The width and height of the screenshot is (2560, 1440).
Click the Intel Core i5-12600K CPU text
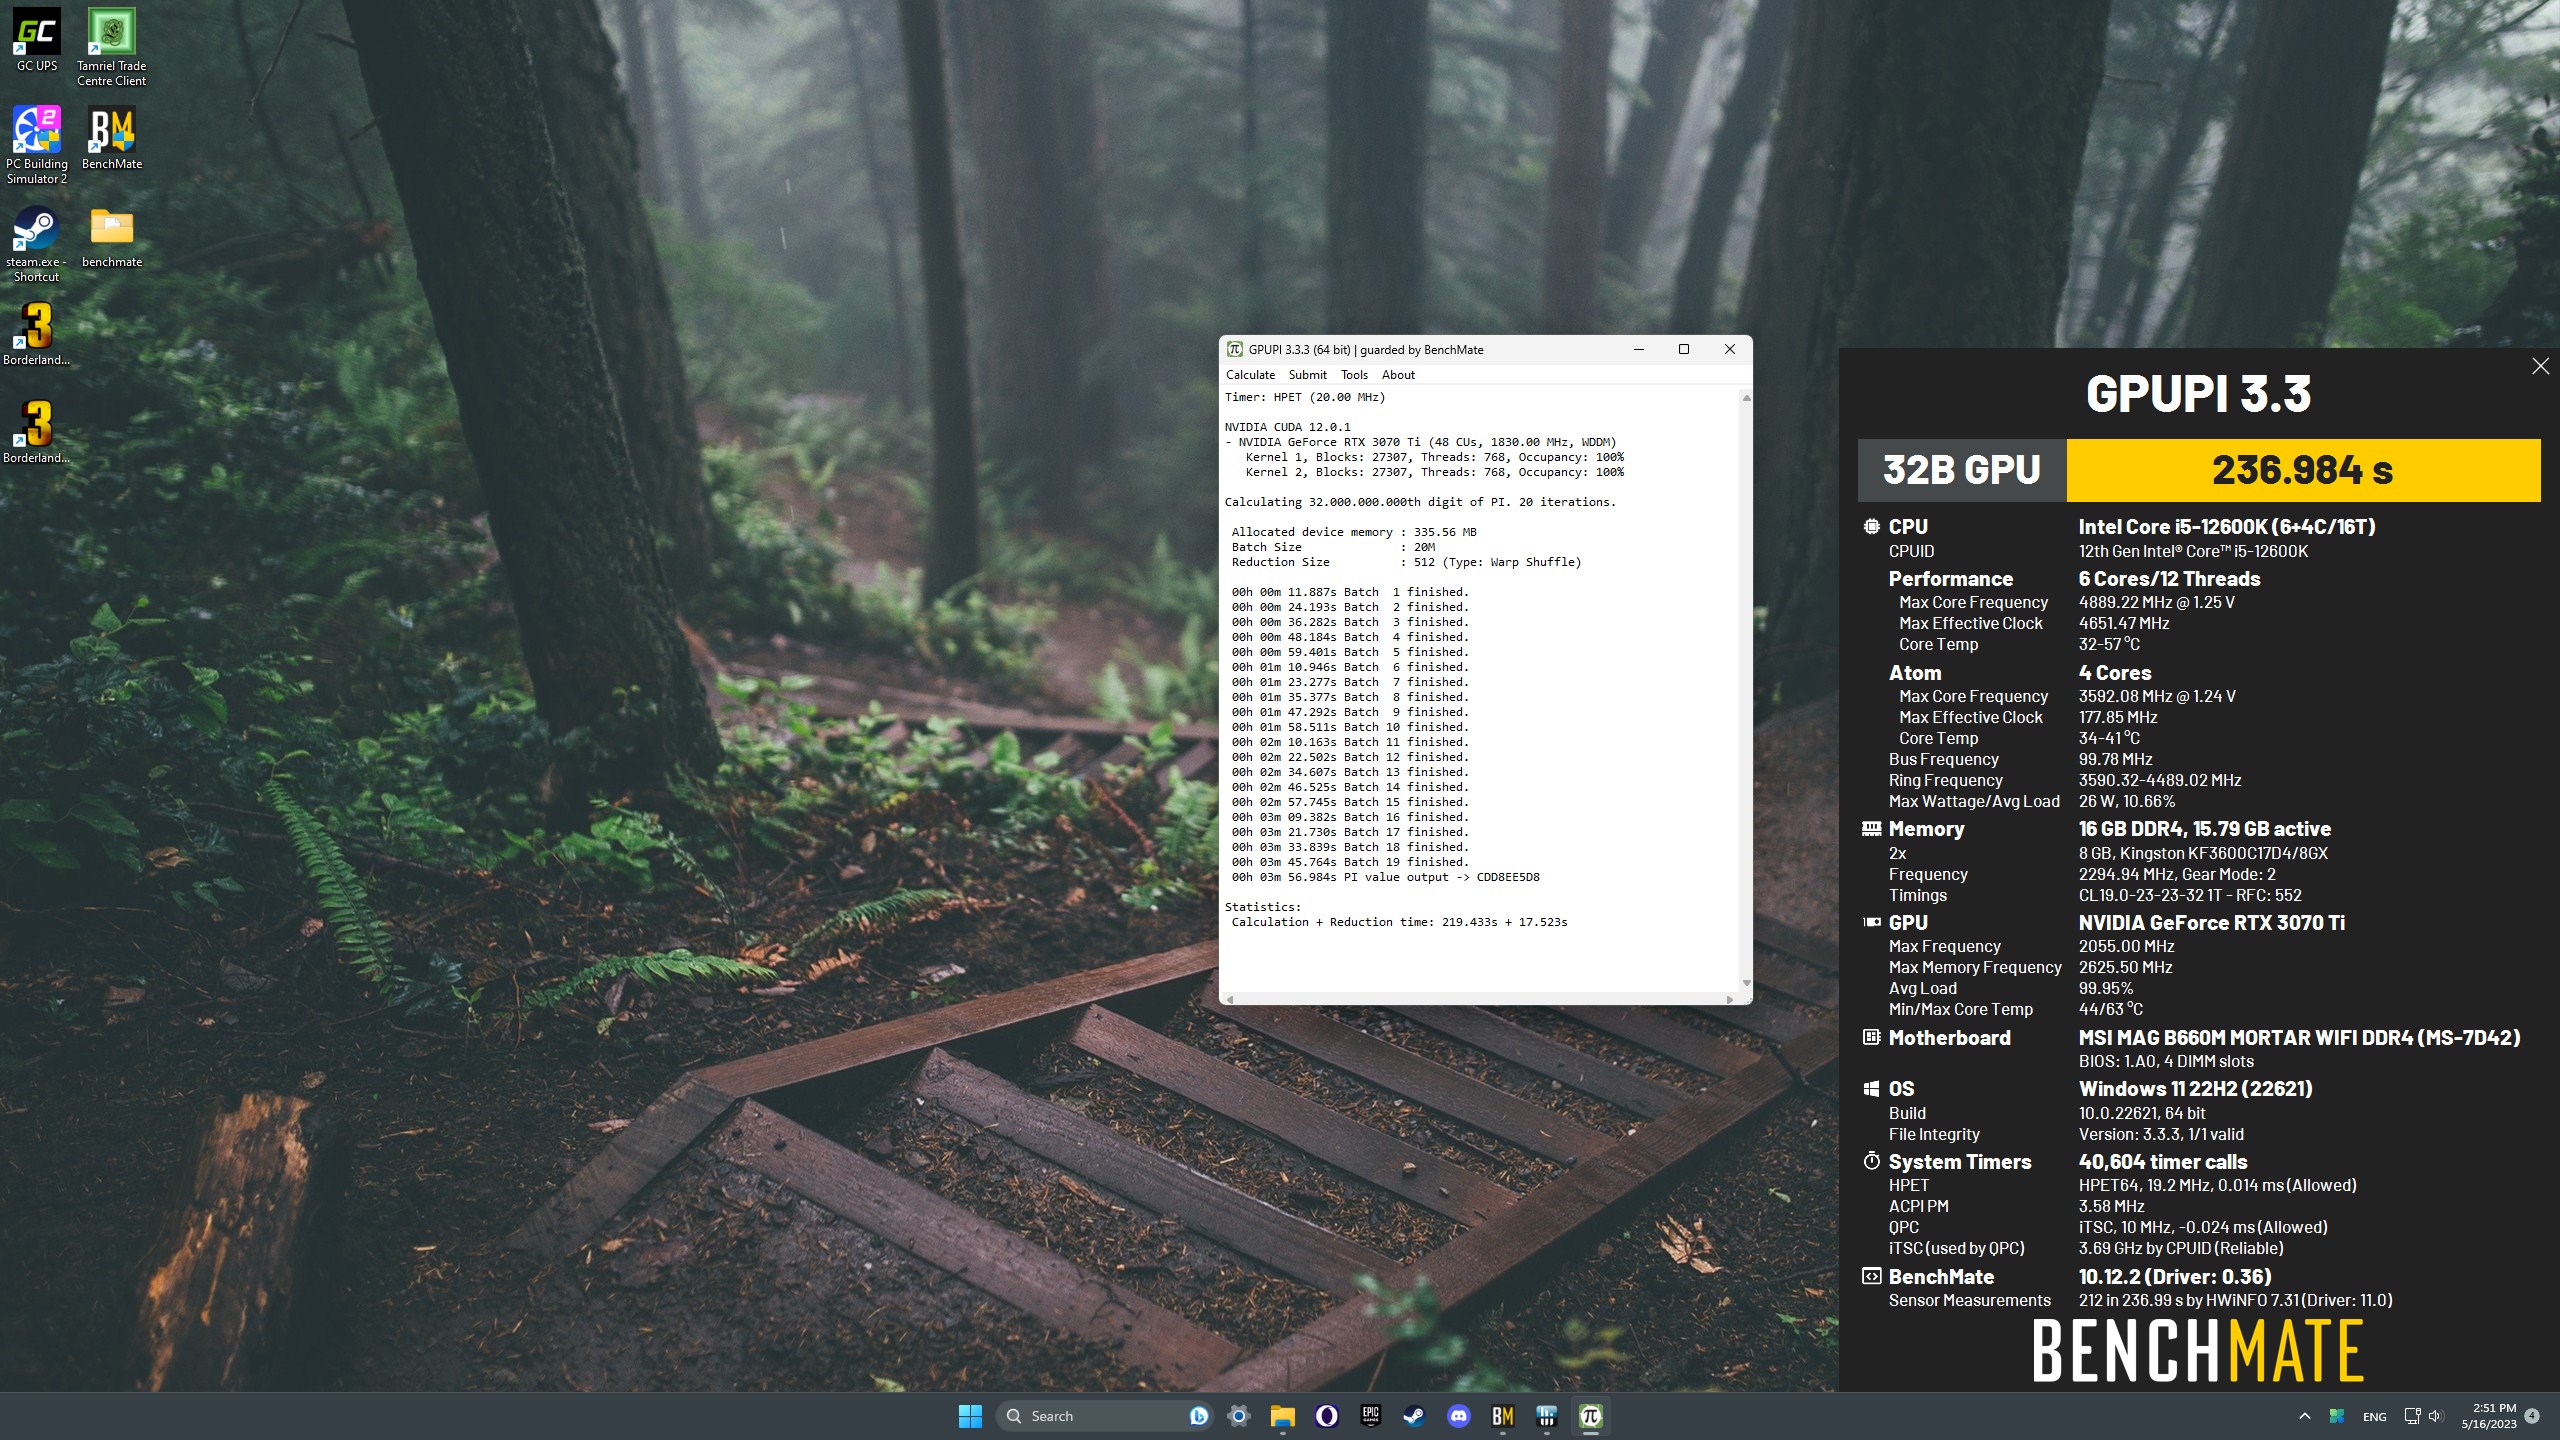2227,527
